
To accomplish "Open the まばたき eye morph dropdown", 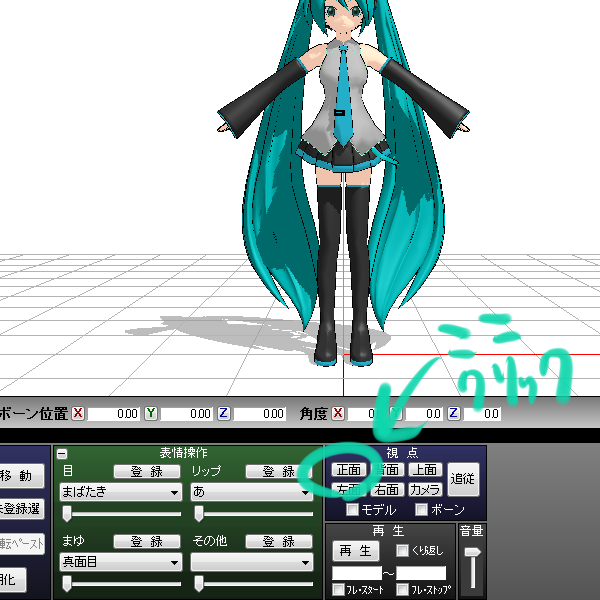I will [121, 492].
